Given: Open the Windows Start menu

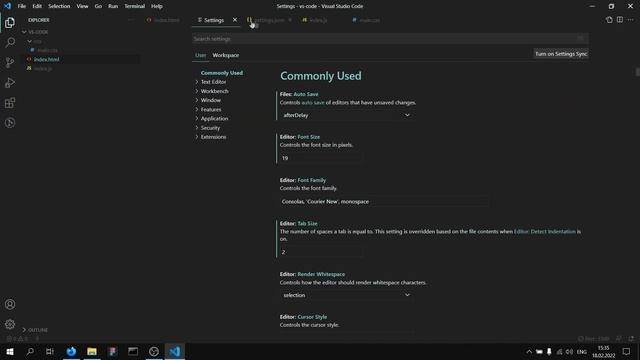Looking at the screenshot, I should click(10, 351).
